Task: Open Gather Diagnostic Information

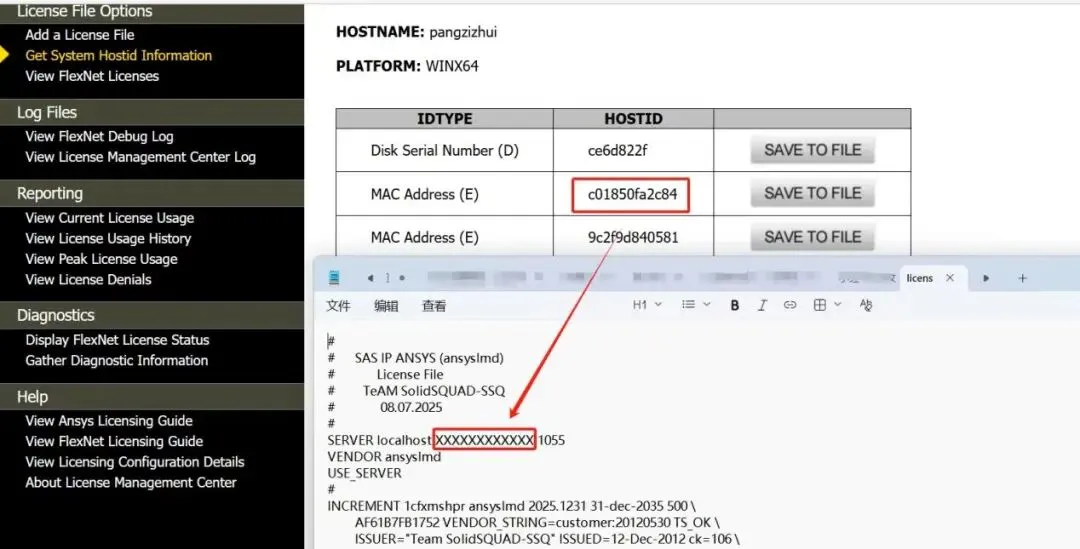Action: (x=116, y=361)
